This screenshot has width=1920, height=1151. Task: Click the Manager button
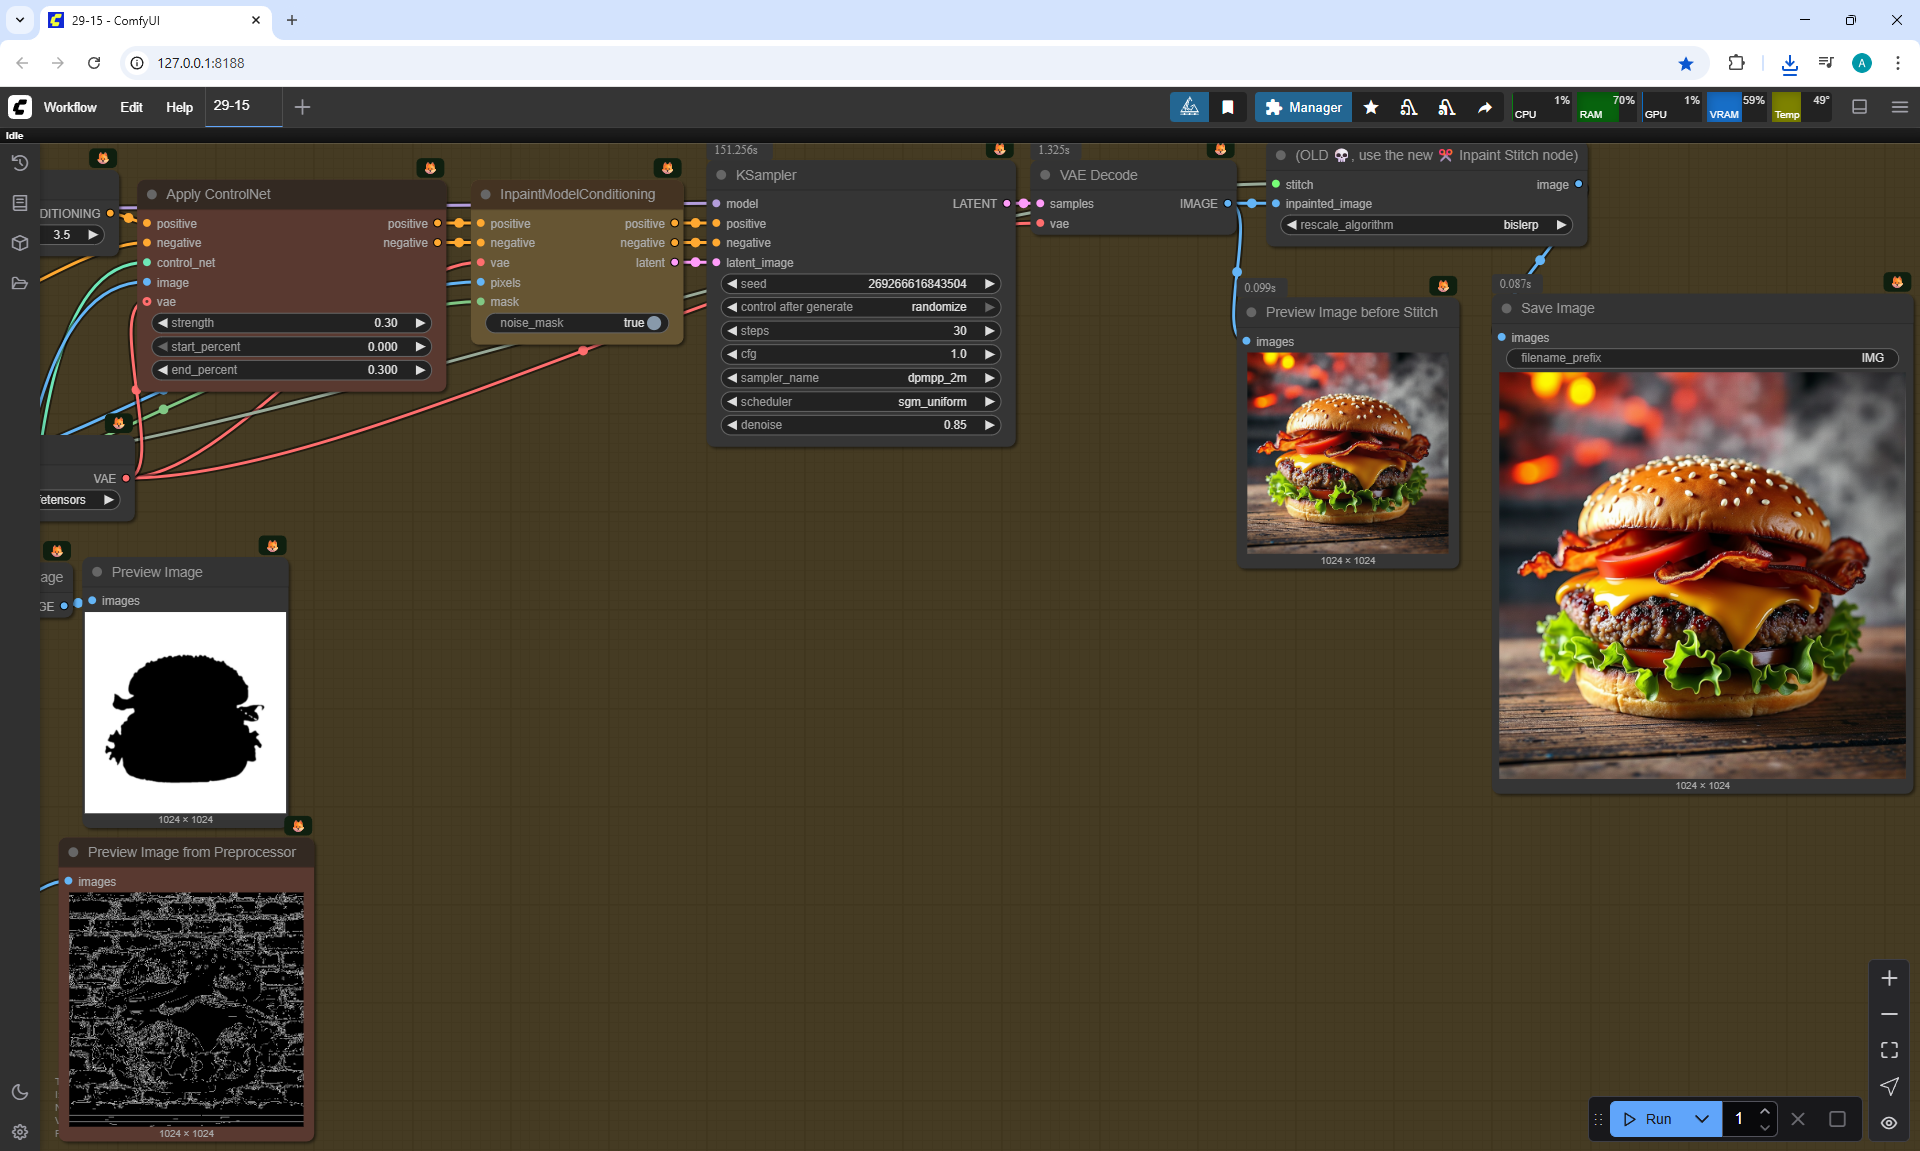coord(1303,107)
